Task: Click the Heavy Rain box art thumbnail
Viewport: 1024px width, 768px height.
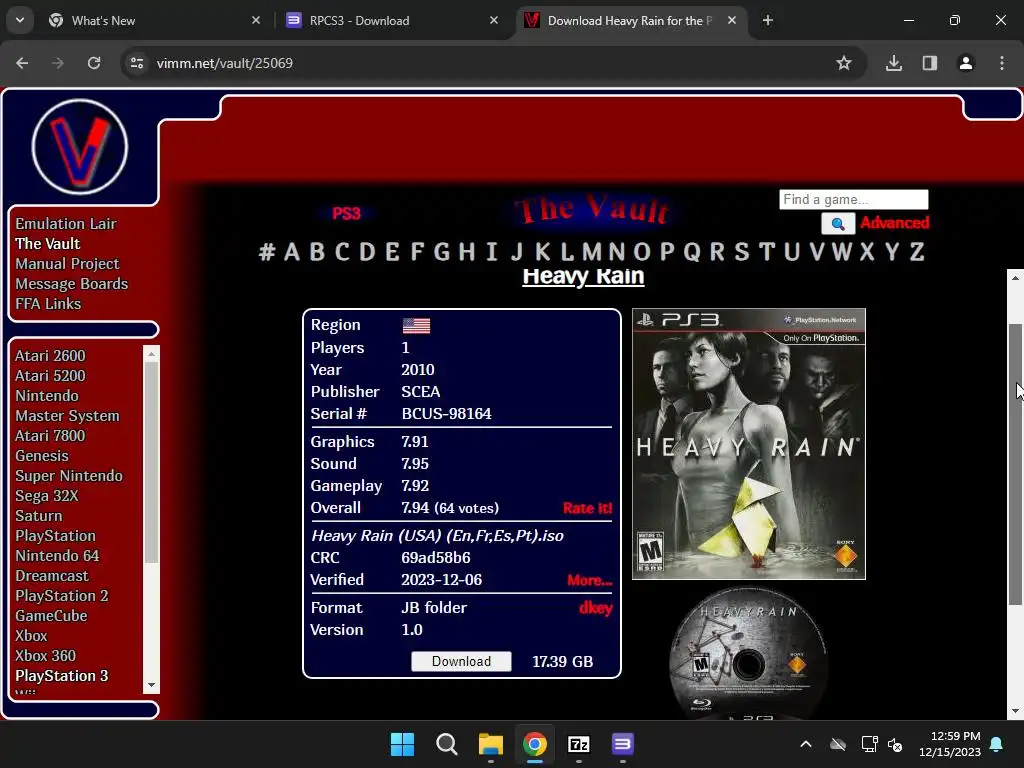Action: 749,444
